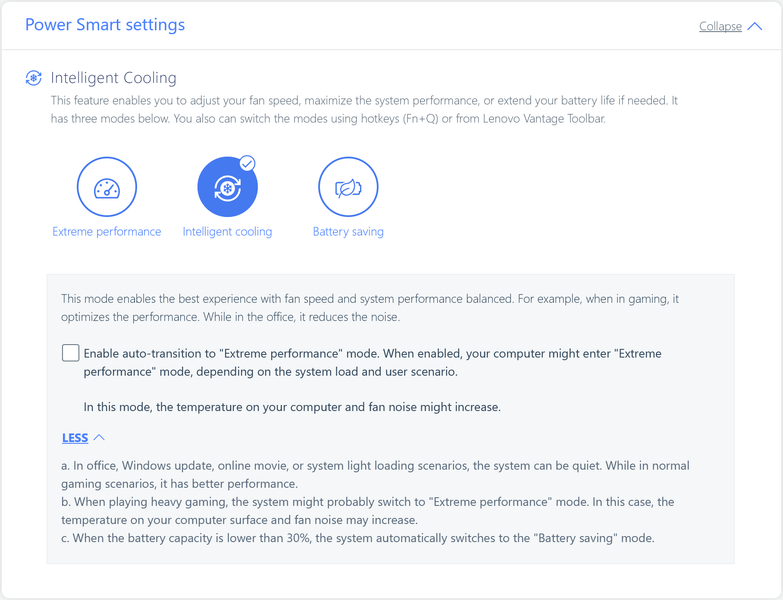Choose the "Intelligent cooling" mode label

click(x=227, y=232)
